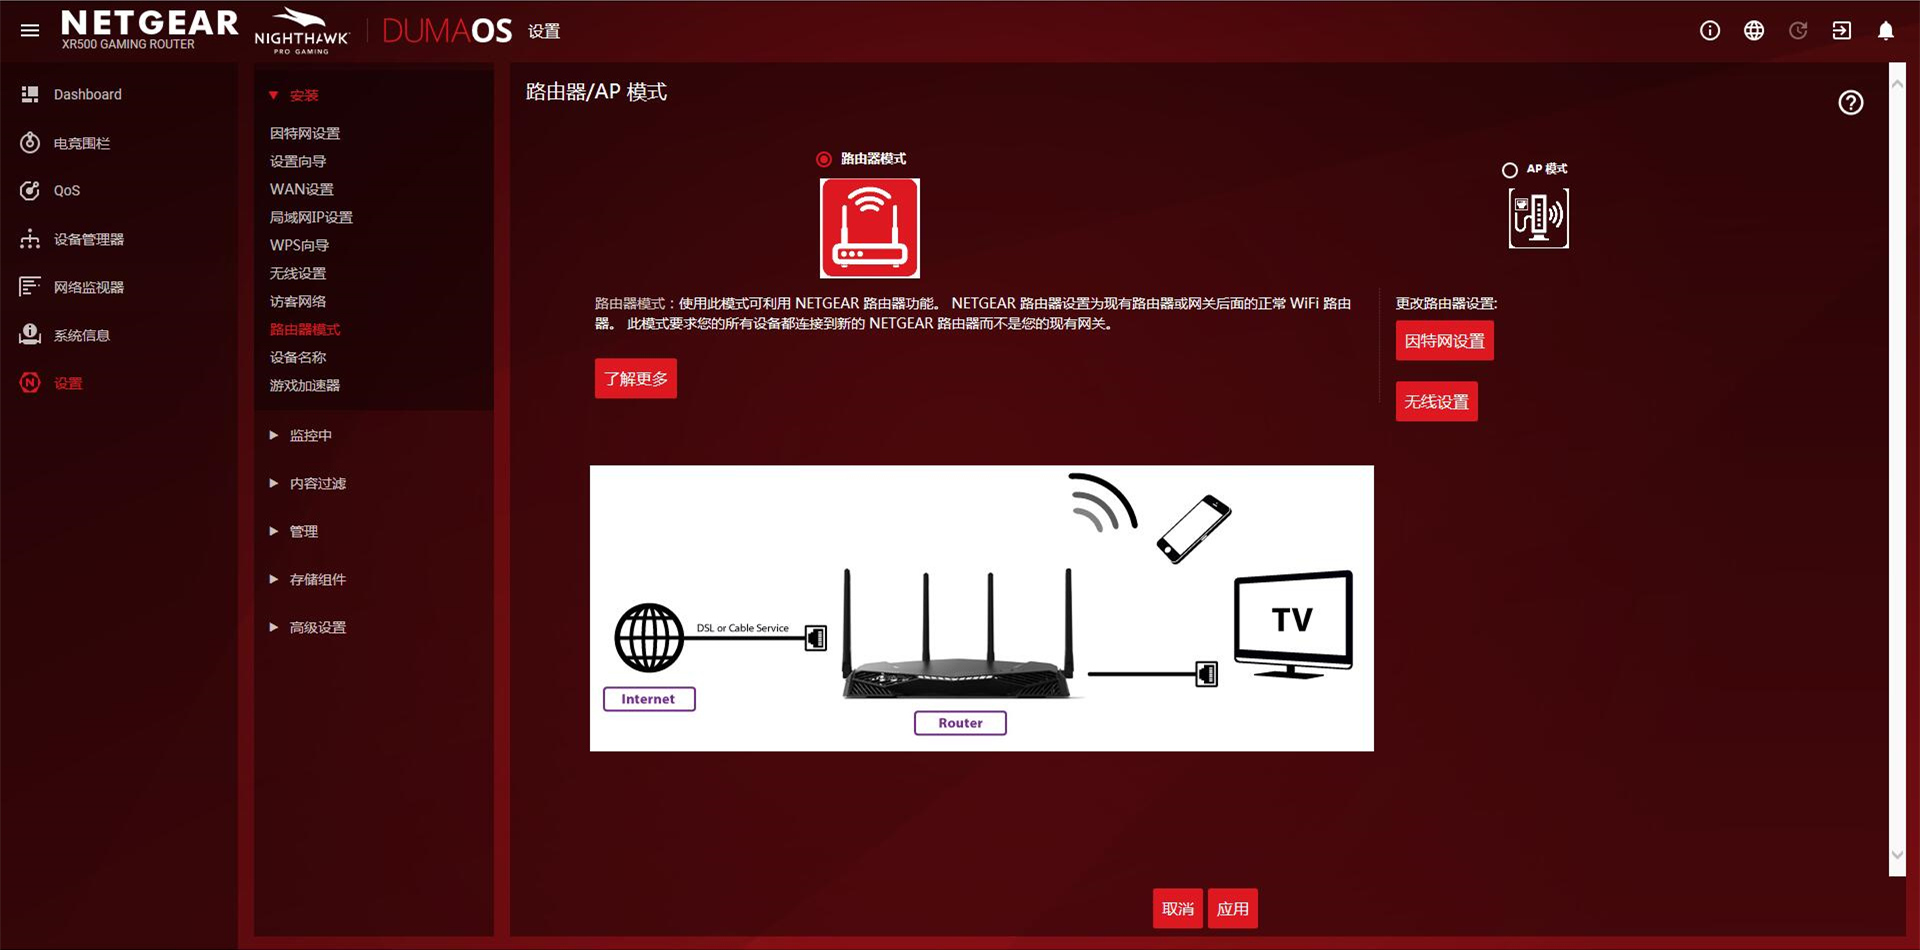Click the notification bell icon
This screenshot has width=1920, height=950.
[1885, 30]
